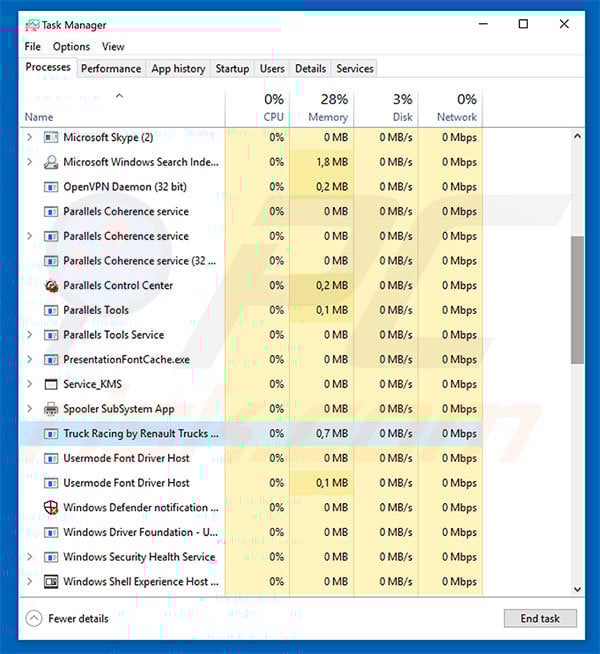Switch to the Users tab
The height and width of the screenshot is (654, 600).
tap(272, 68)
